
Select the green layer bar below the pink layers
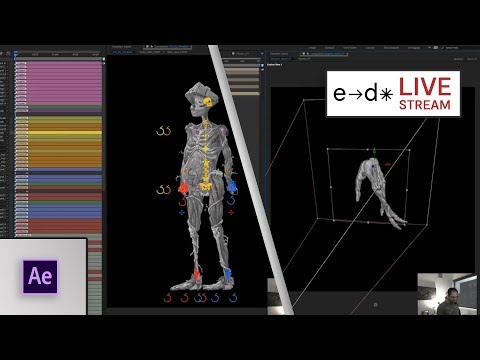[59, 107]
